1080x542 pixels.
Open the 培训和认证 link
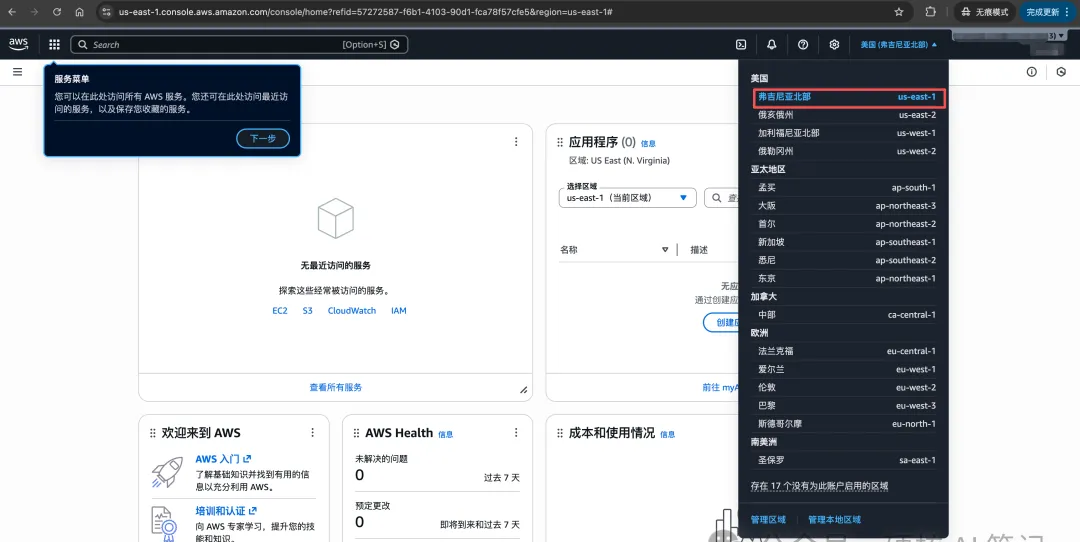[226, 511]
